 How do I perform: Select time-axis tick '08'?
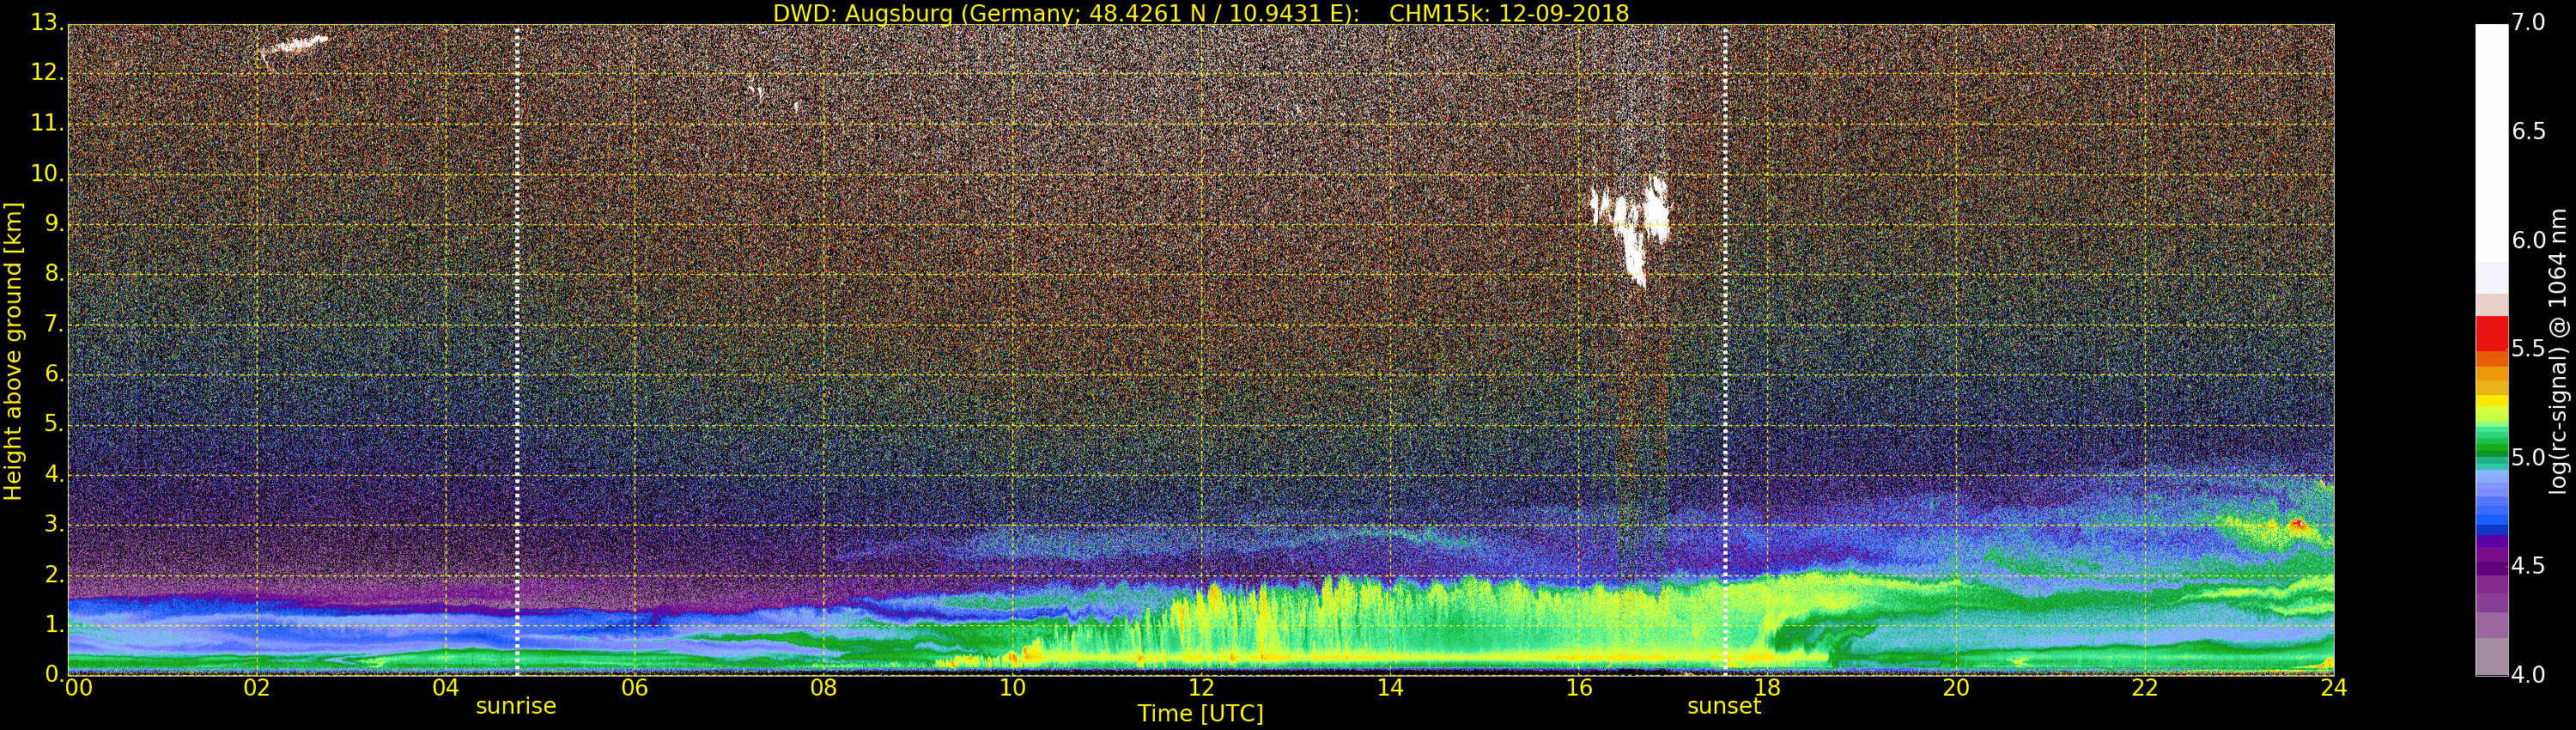click(x=823, y=687)
